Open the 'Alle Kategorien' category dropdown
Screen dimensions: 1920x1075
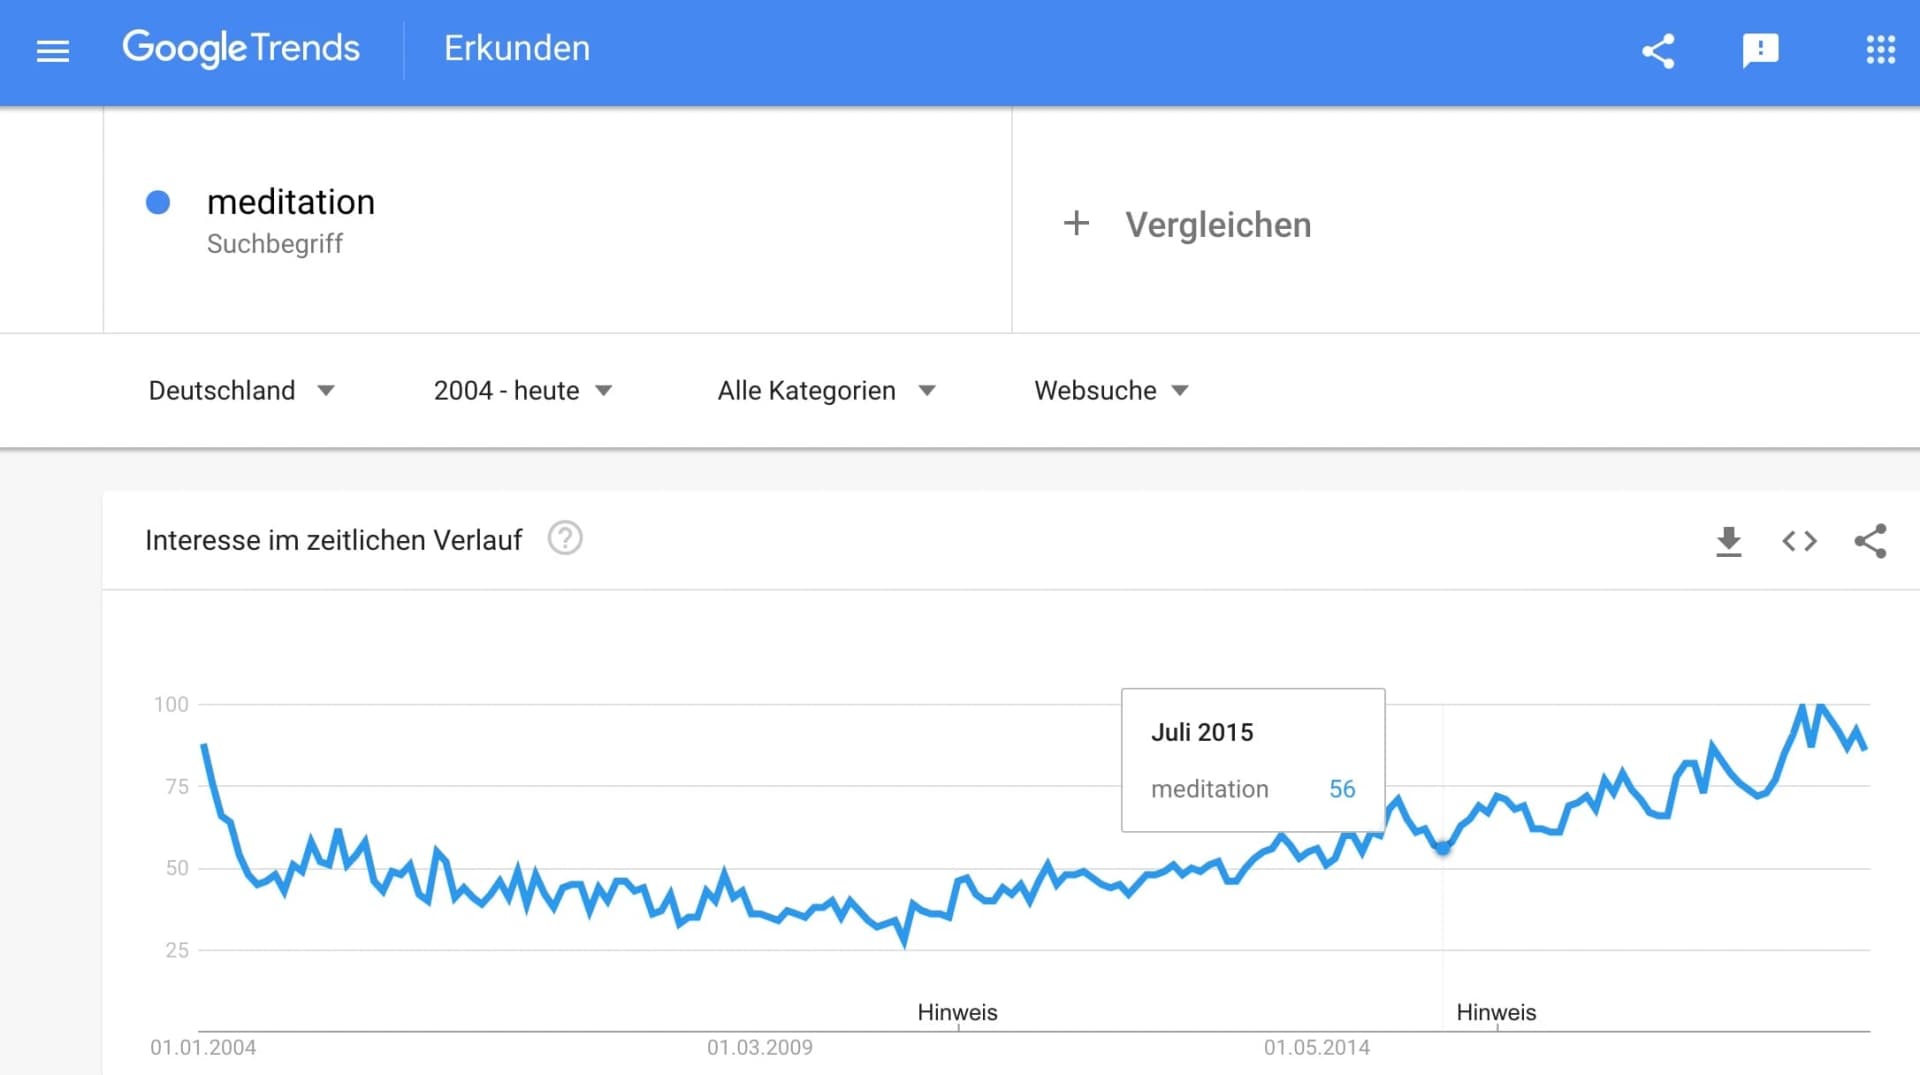click(x=826, y=390)
